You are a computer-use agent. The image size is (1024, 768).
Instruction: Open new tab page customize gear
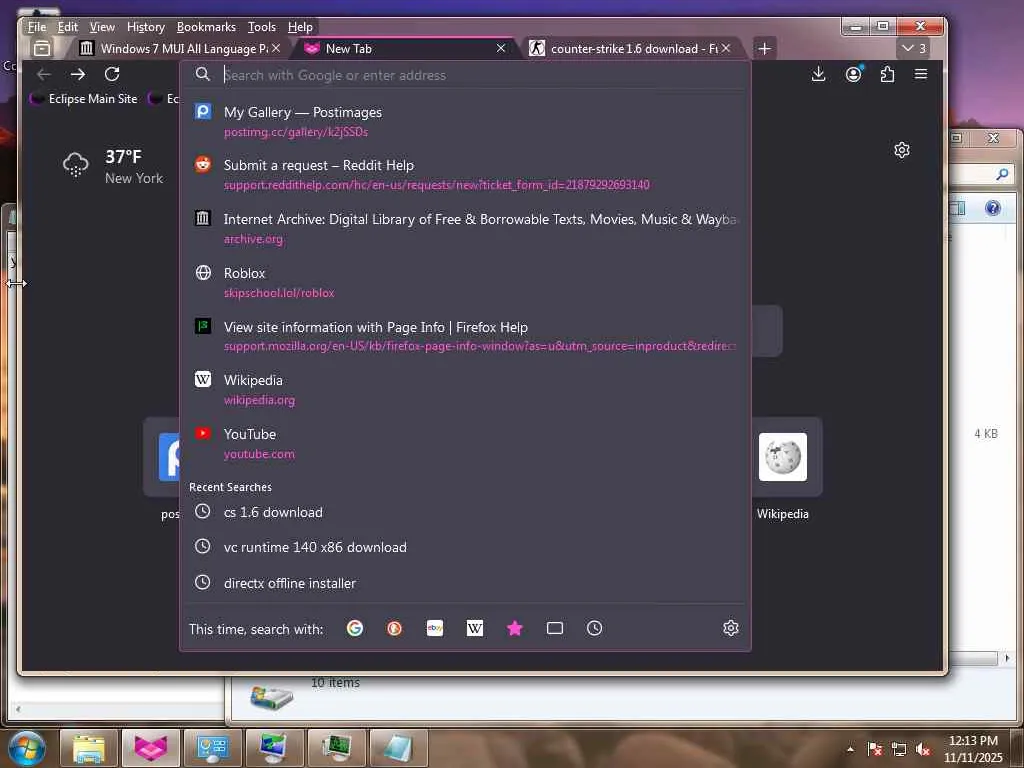click(902, 150)
